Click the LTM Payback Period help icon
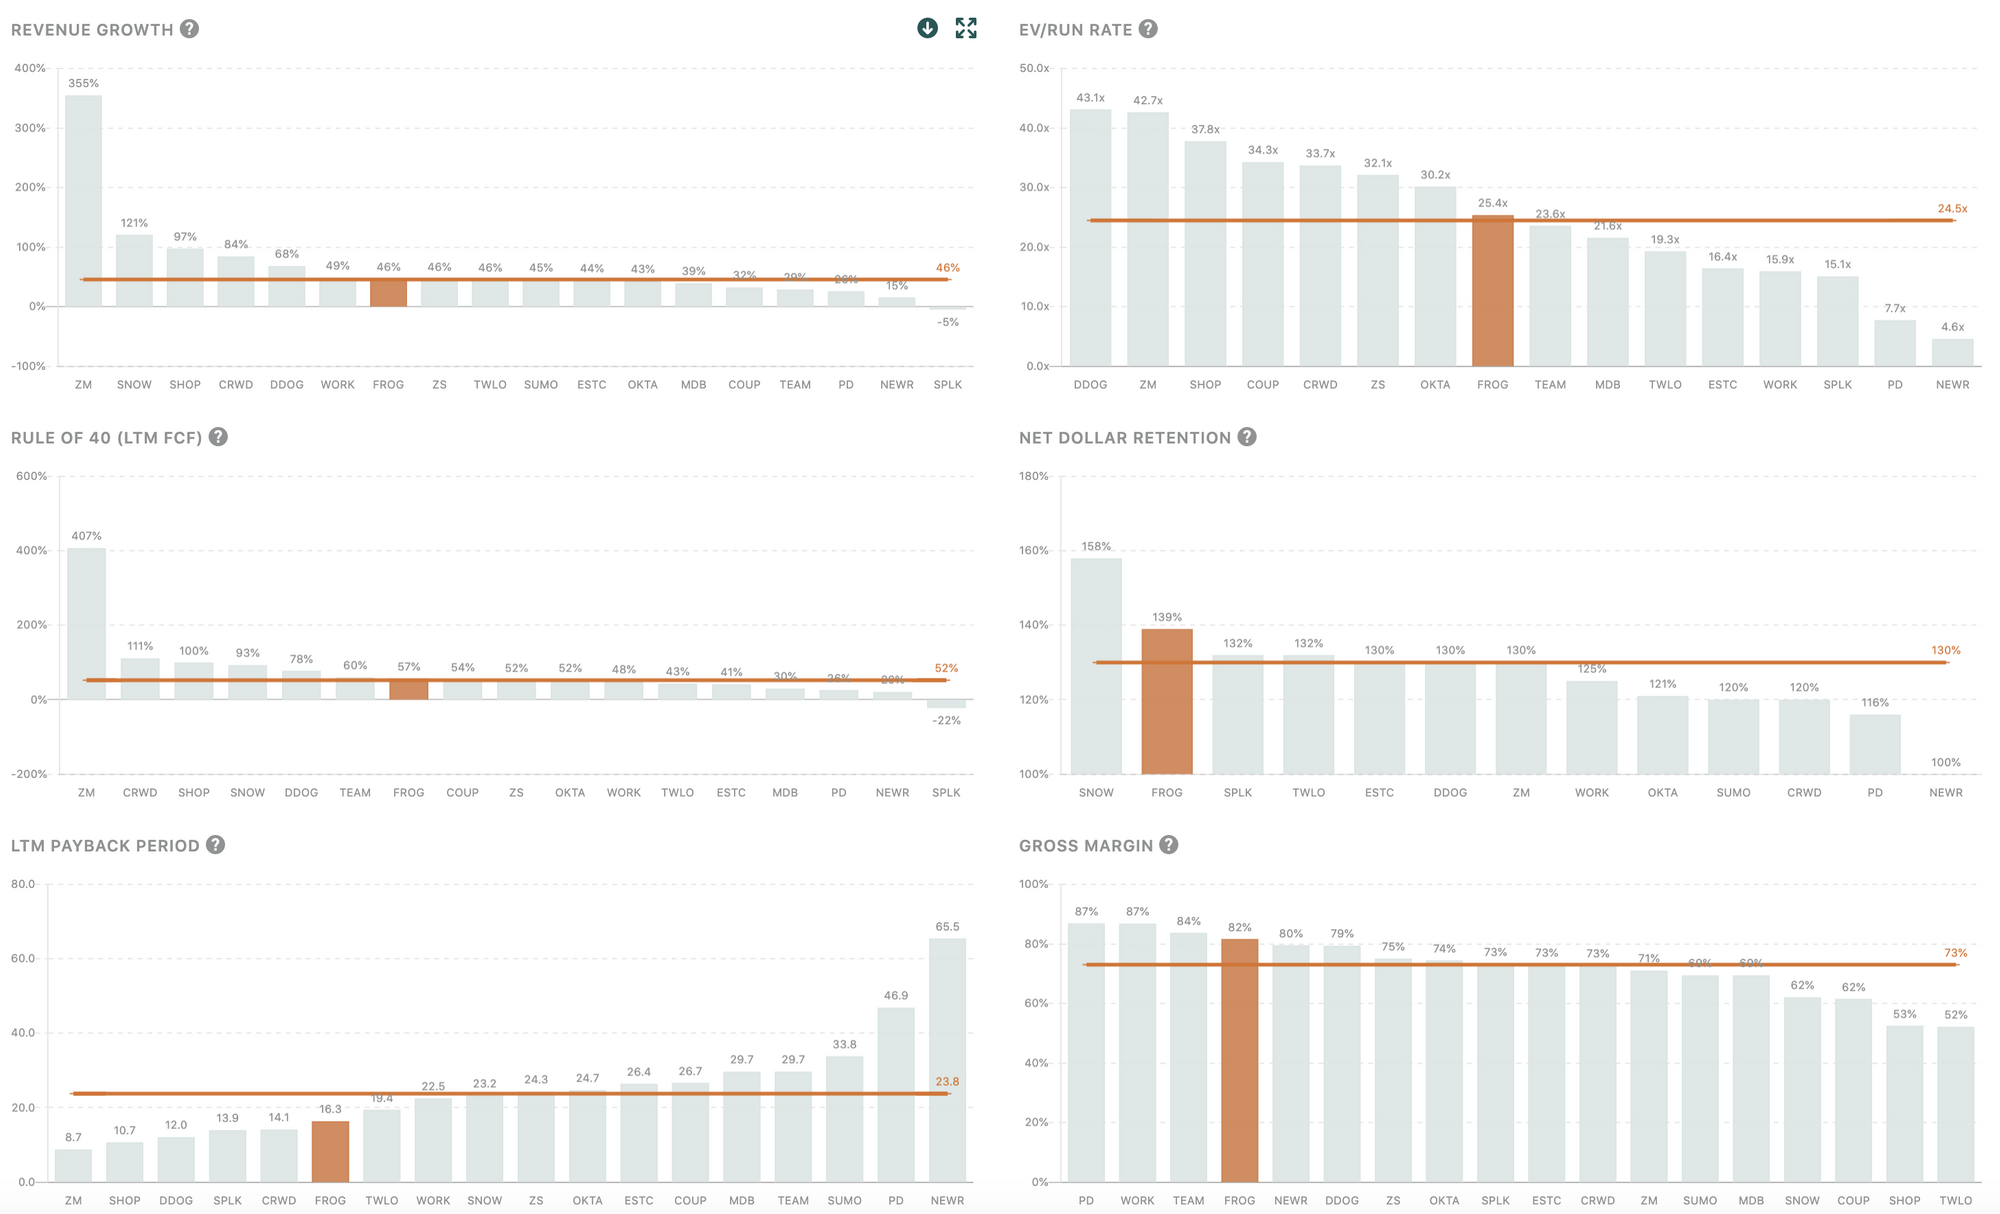The width and height of the screenshot is (2000, 1214). coord(215,845)
